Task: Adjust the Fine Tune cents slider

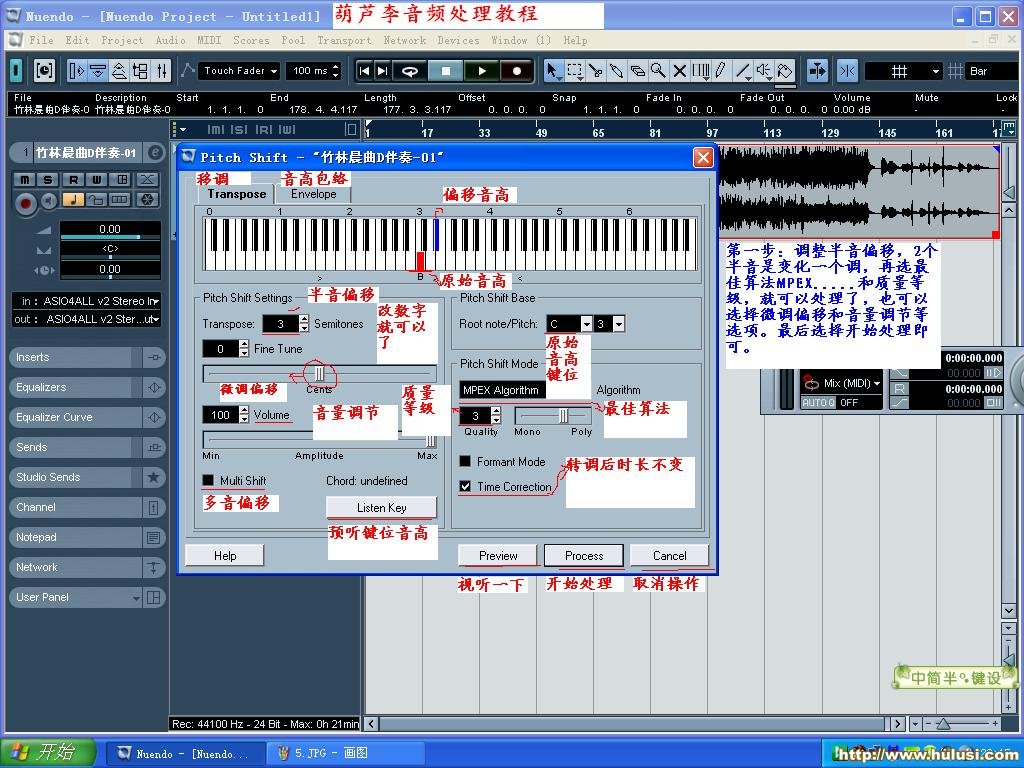Action: (319, 373)
